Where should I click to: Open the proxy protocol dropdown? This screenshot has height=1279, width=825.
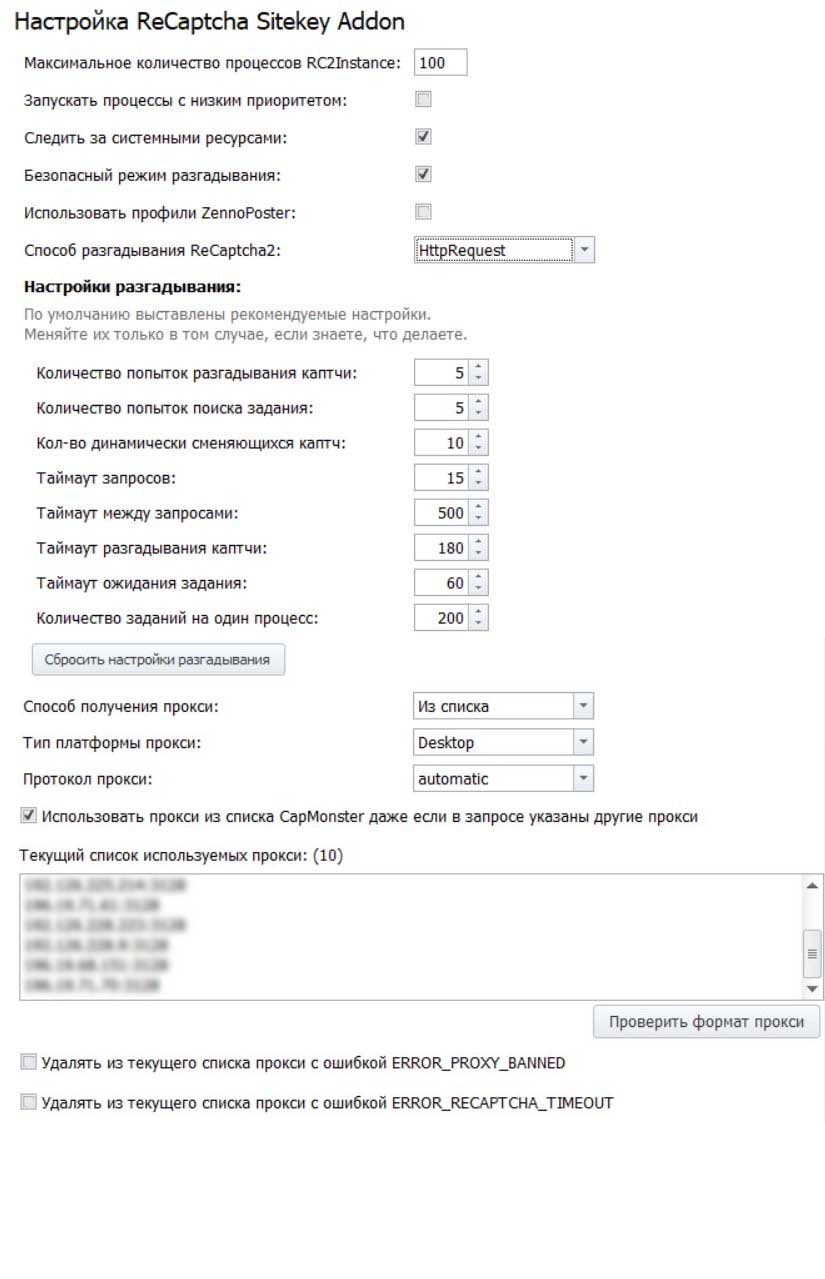pyautogui.click(x=584, y=778)
